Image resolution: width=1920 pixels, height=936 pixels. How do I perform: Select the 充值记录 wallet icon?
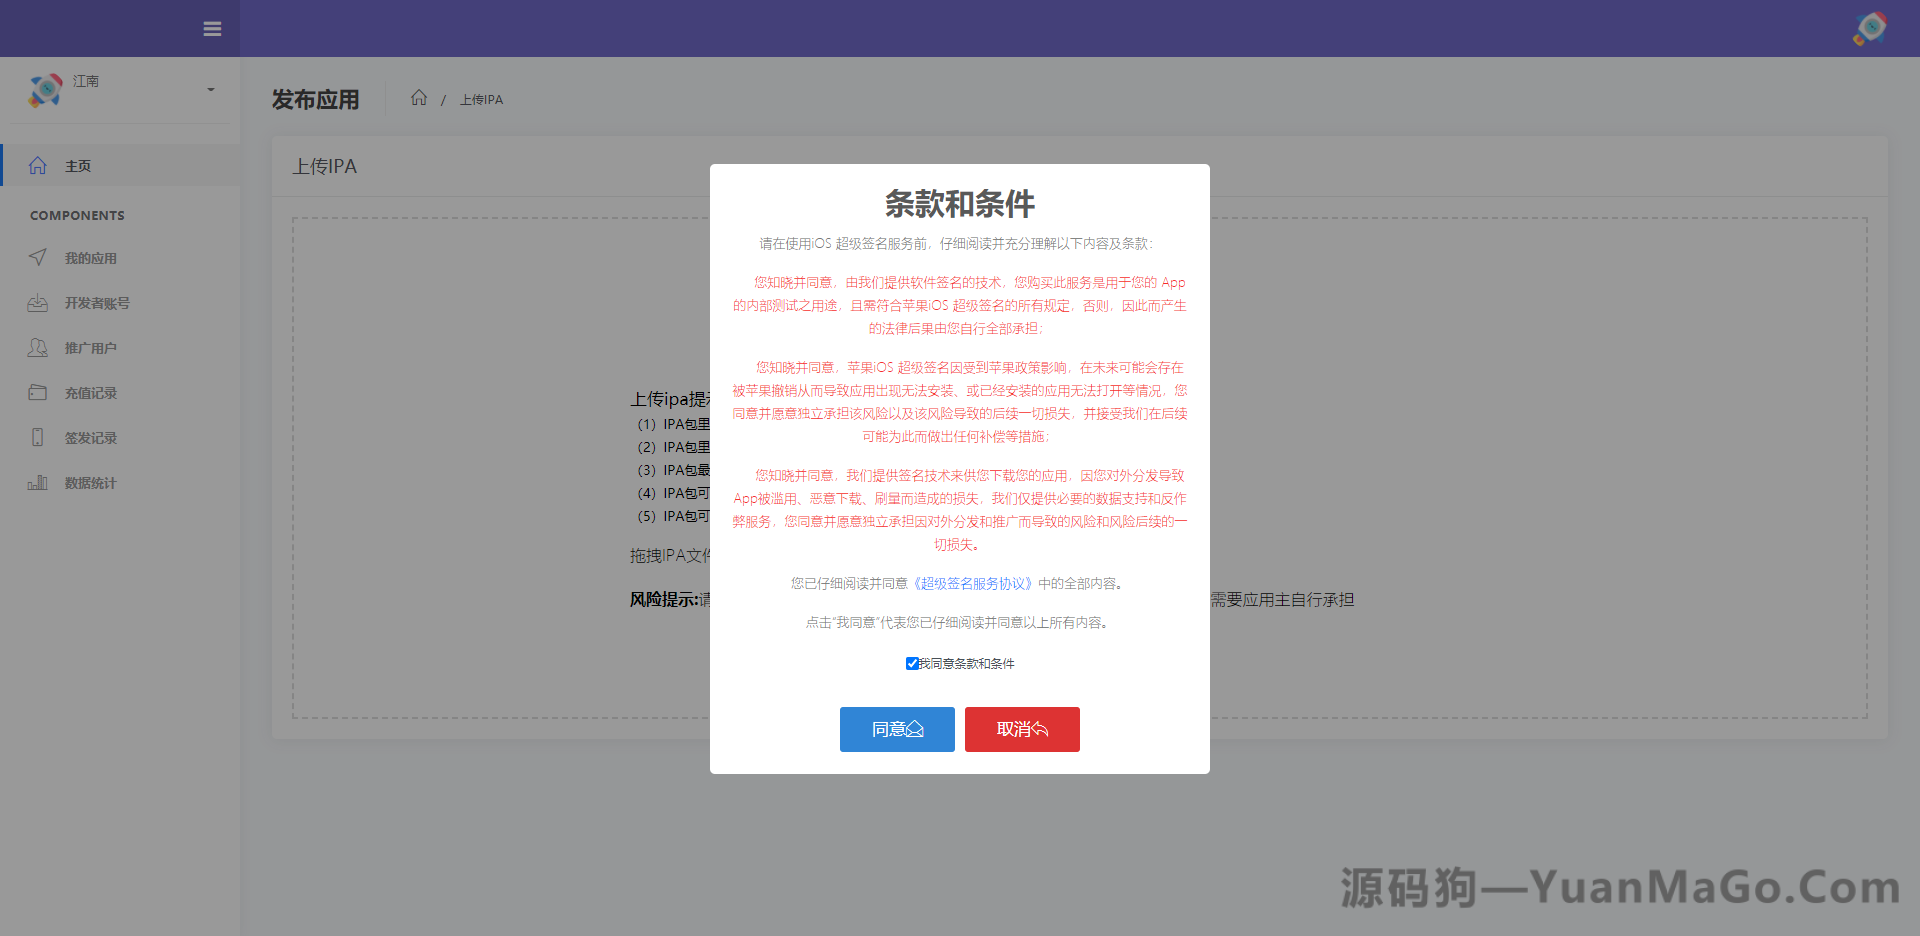pyautogui.click(x=37, y=392)
